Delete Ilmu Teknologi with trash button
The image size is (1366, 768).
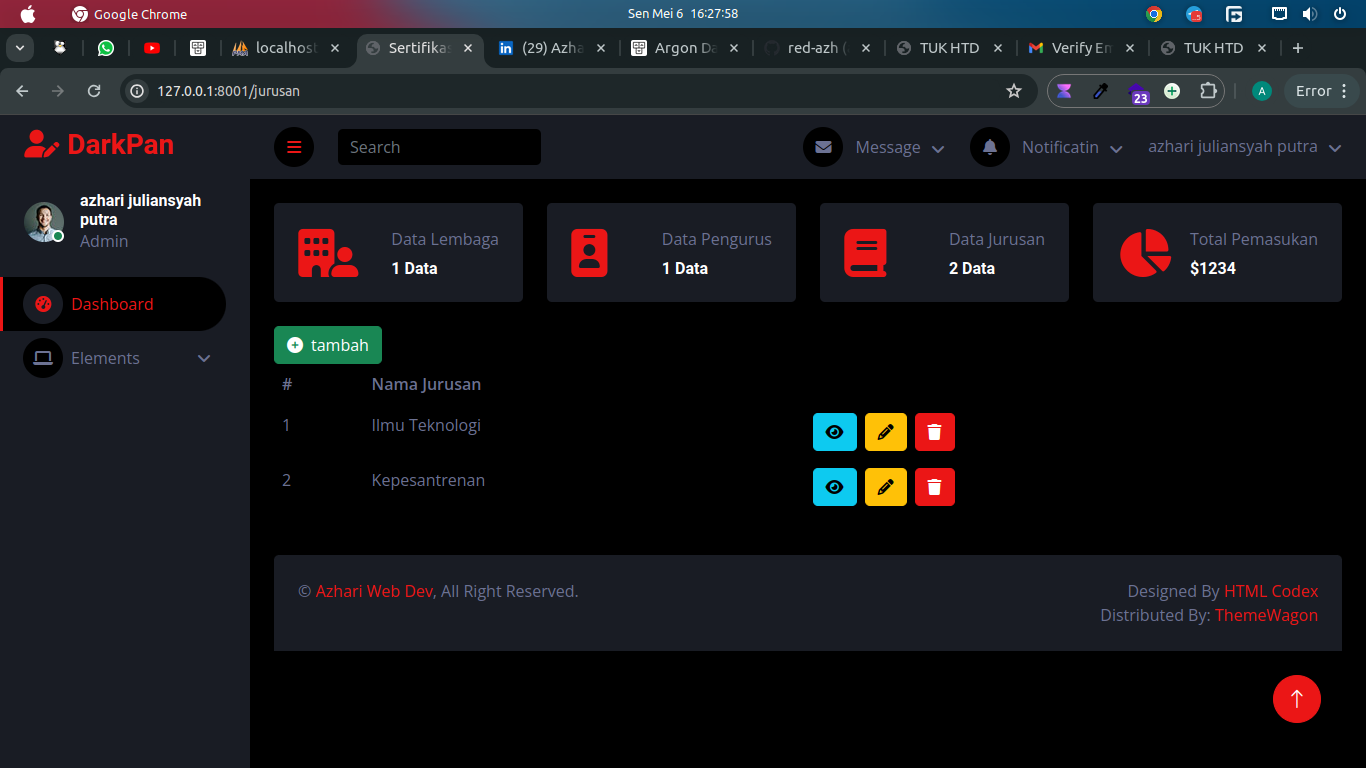click(x=934, y=432)
